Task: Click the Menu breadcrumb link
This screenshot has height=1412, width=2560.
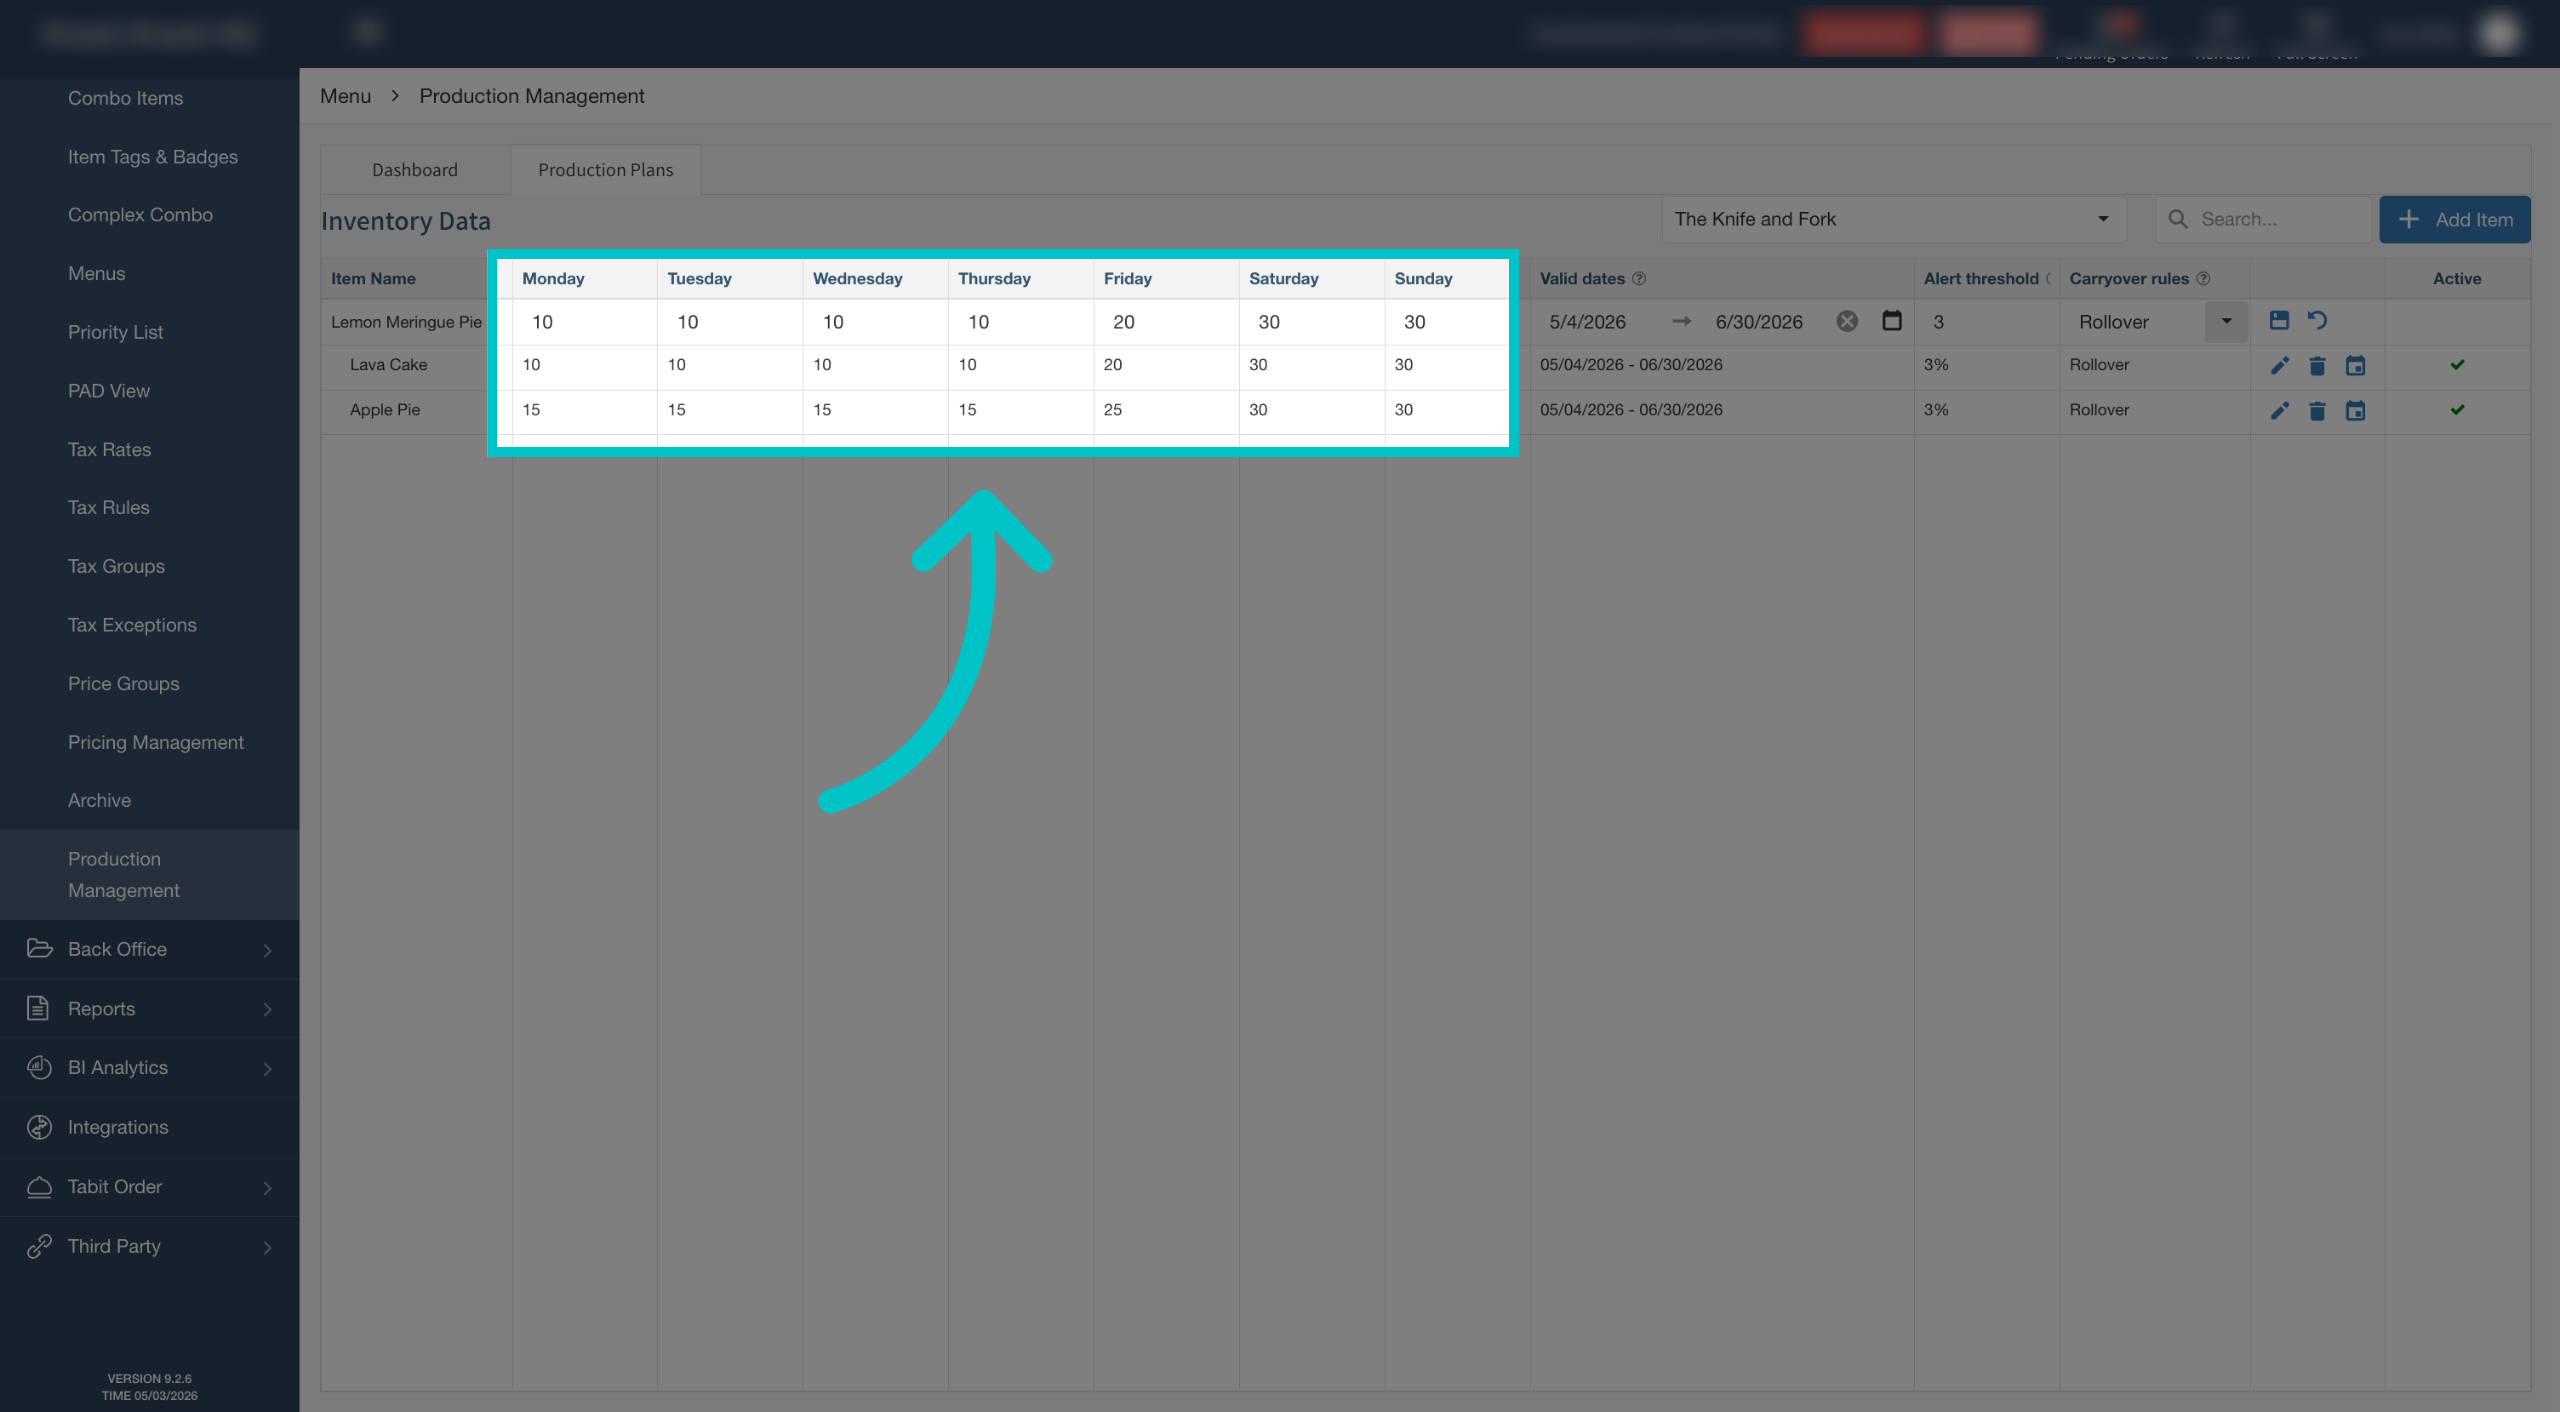Action: tap(345, 96)
